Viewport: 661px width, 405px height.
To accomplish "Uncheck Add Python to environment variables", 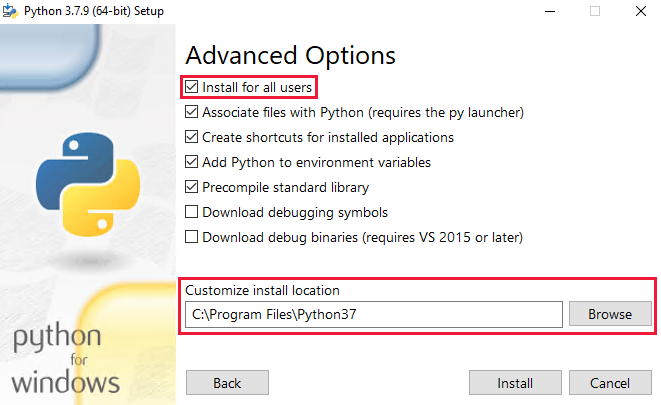I will [x=192, y=162].
